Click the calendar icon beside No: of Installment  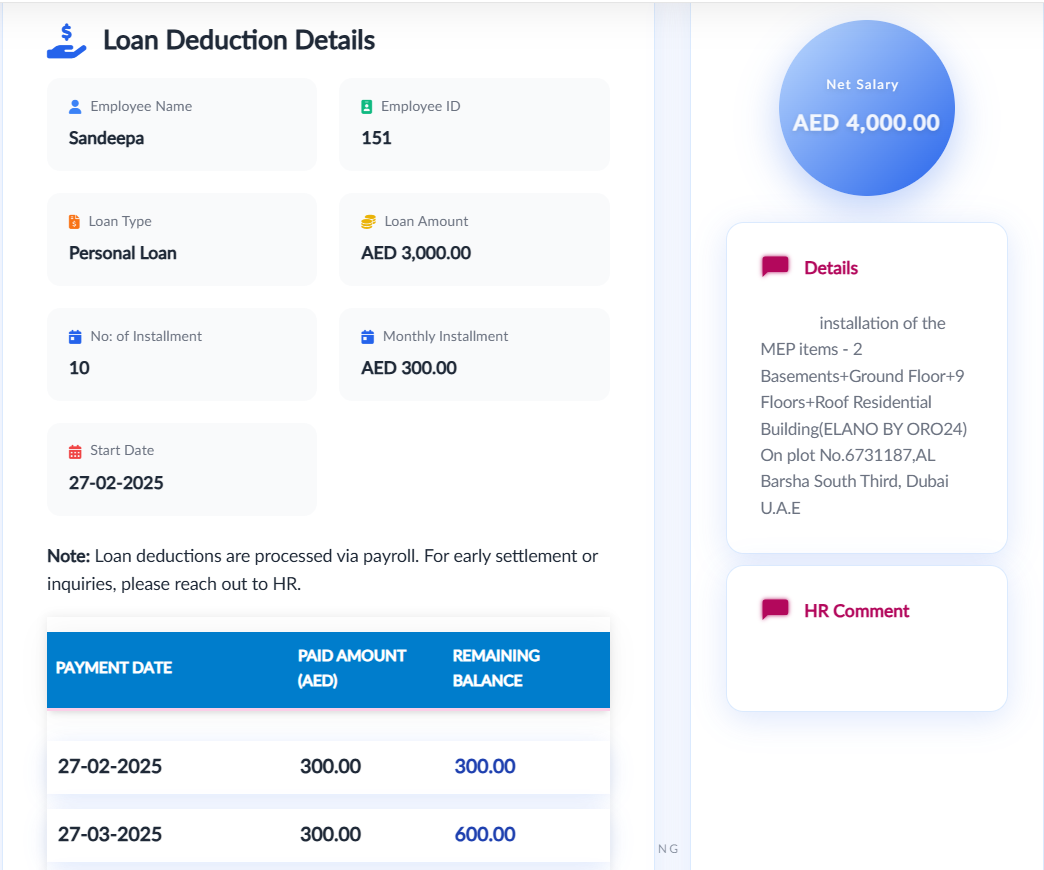(x=75, y=337)
